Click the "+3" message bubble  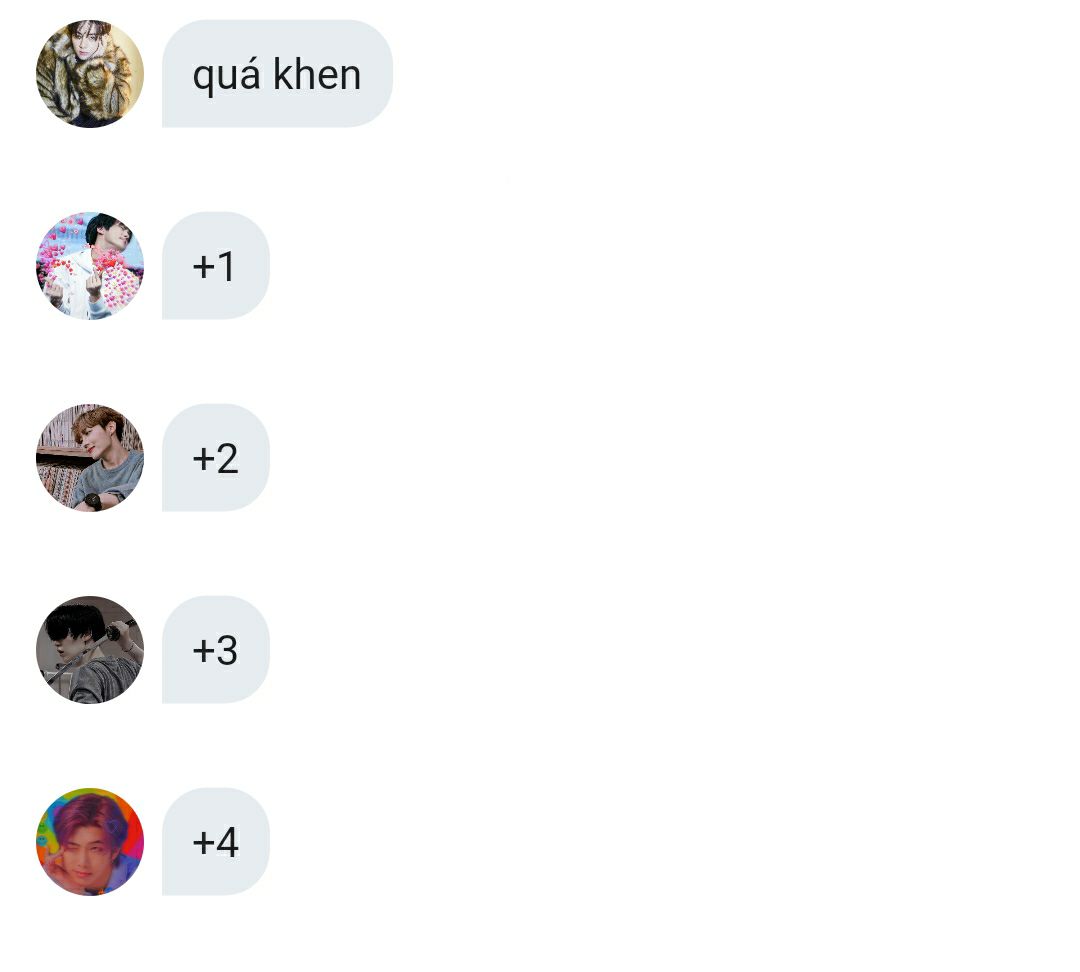click(x=216, y=650)
